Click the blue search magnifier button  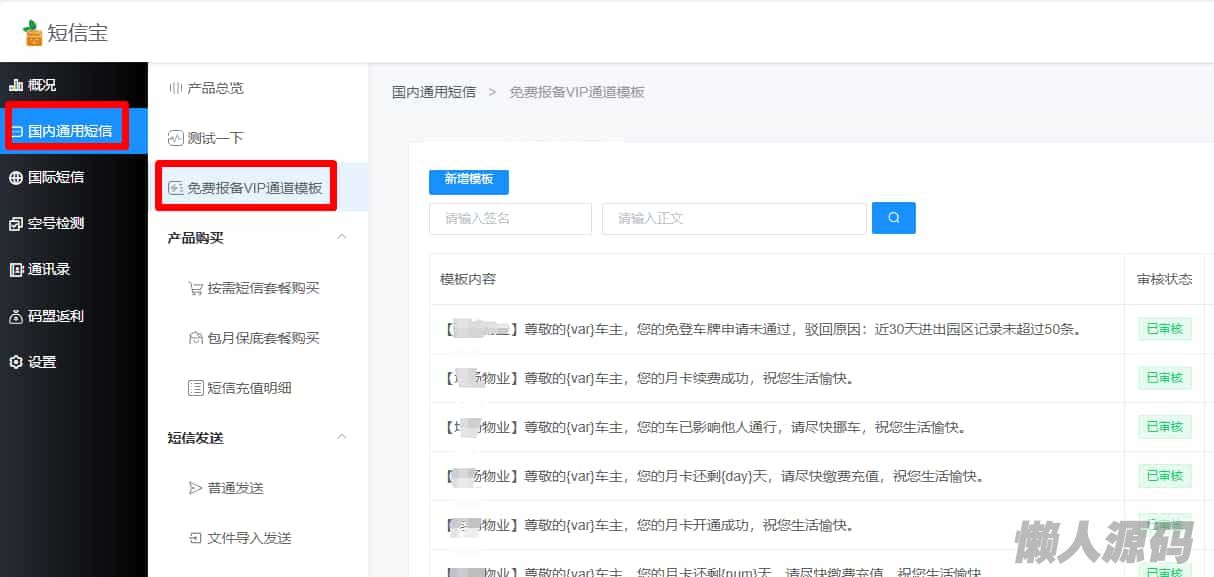[x=894, y=218]
